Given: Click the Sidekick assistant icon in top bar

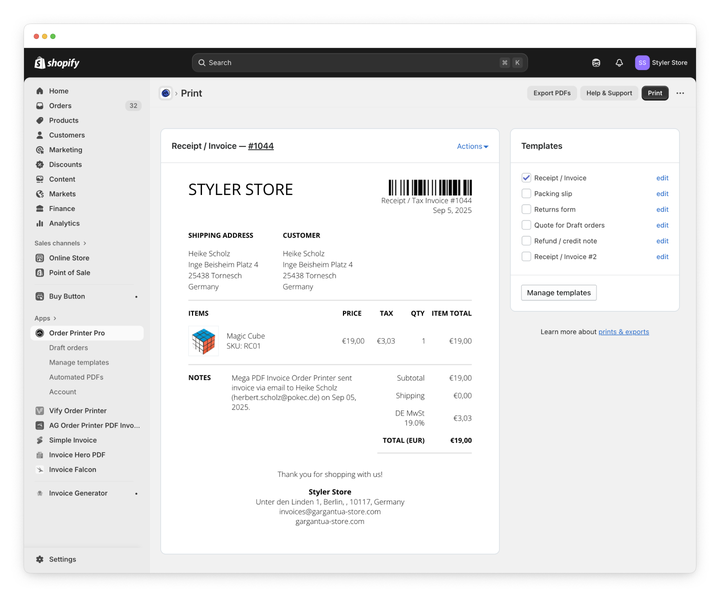Looking at the screenshot, I should tap(596, 63).
